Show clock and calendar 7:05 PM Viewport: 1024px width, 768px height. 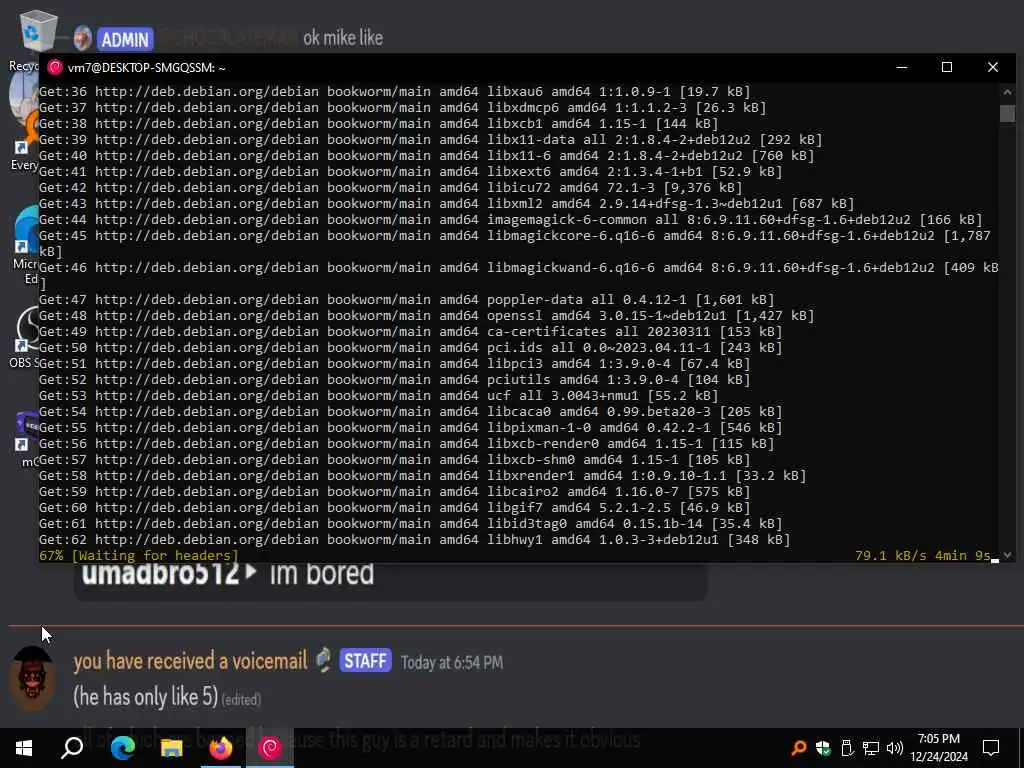pos(939,748)
